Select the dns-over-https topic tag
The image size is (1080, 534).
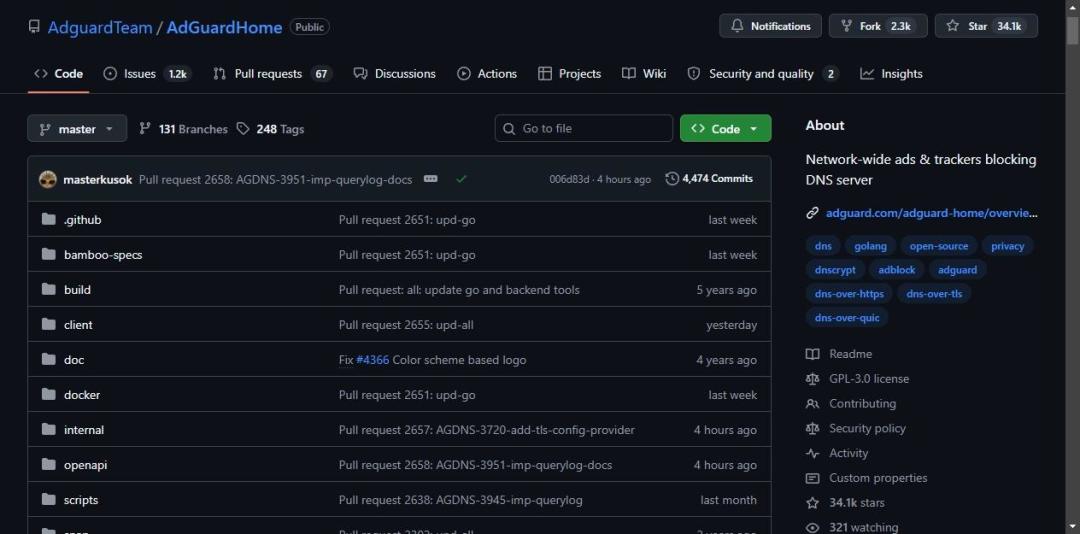849,294
